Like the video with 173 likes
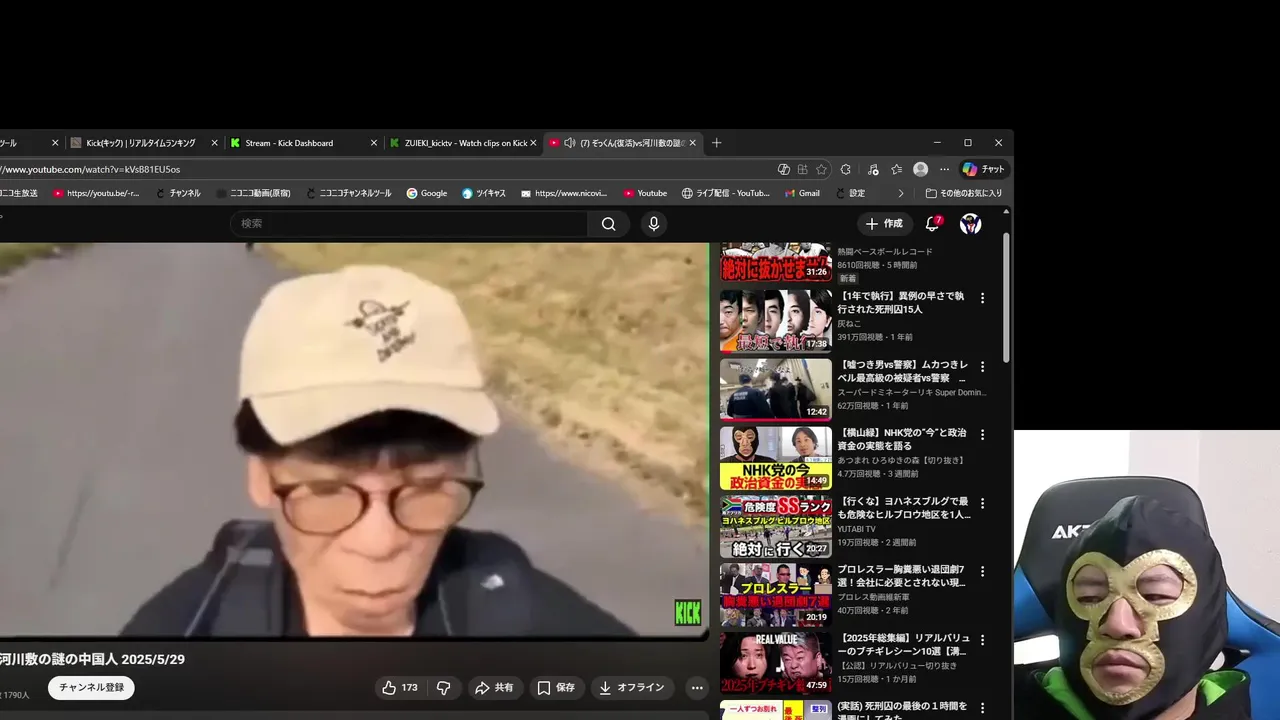This screenshot has width=1280, height=720. (399, 688)
